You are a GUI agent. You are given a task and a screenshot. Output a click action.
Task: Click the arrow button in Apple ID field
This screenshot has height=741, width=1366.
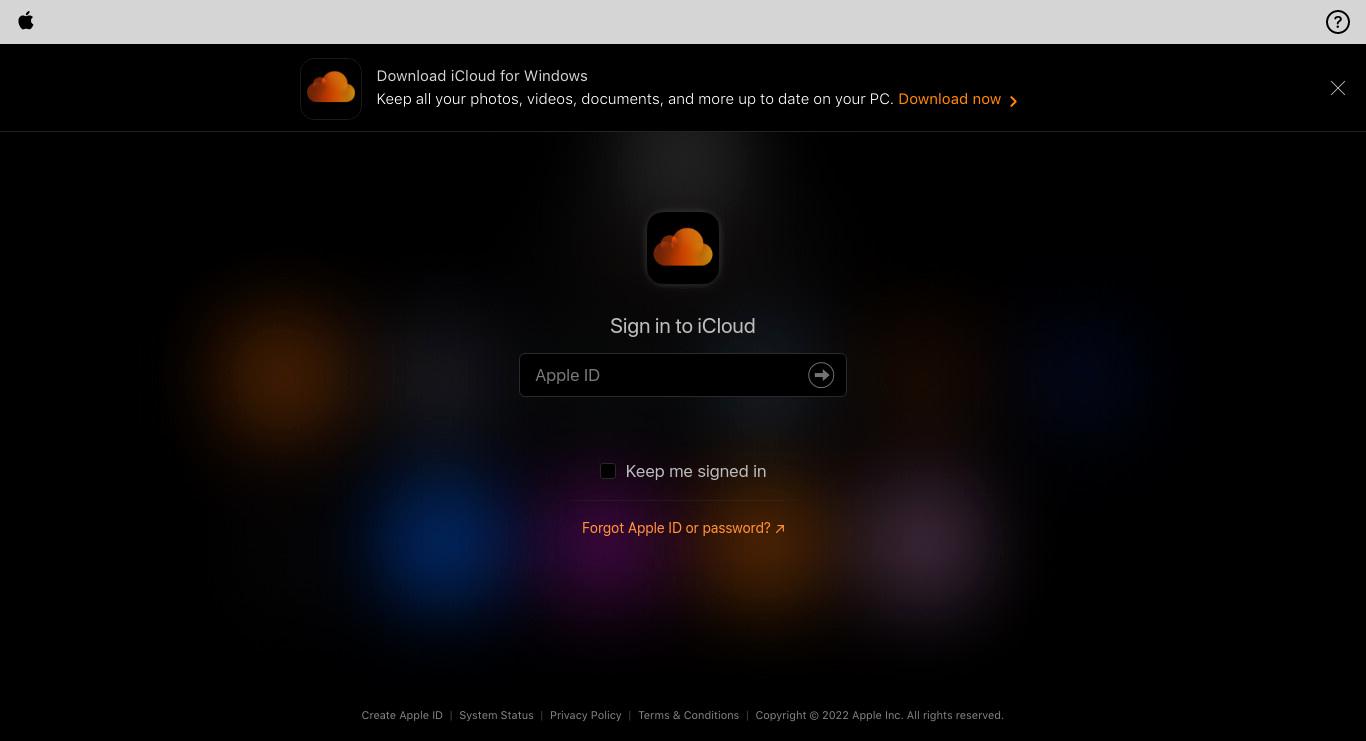point(821,375)
